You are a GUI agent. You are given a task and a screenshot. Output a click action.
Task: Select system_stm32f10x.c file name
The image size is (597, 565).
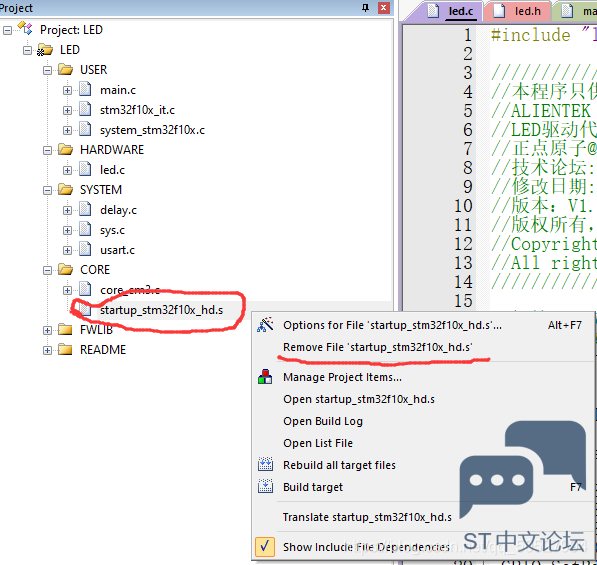[152, 130]
